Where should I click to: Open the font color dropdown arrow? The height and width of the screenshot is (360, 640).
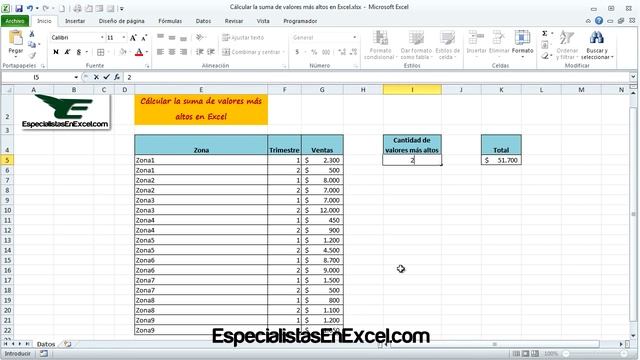click(147, 52)
